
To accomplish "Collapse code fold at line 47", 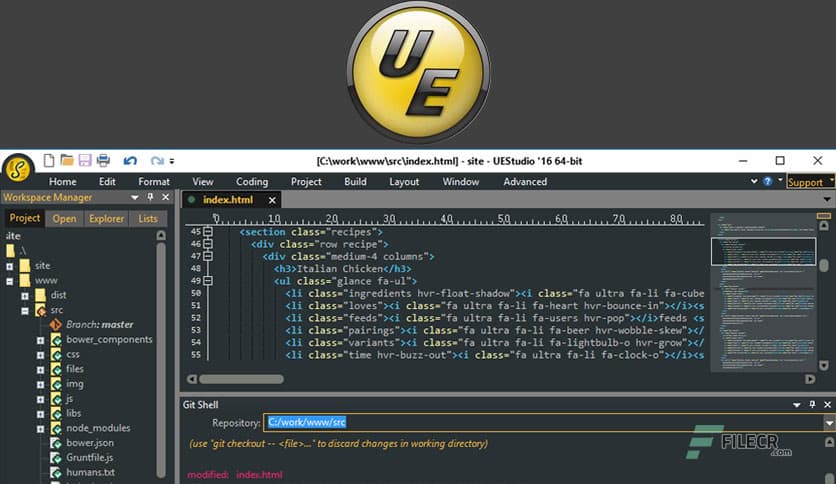I will click(x=208, y=256).
